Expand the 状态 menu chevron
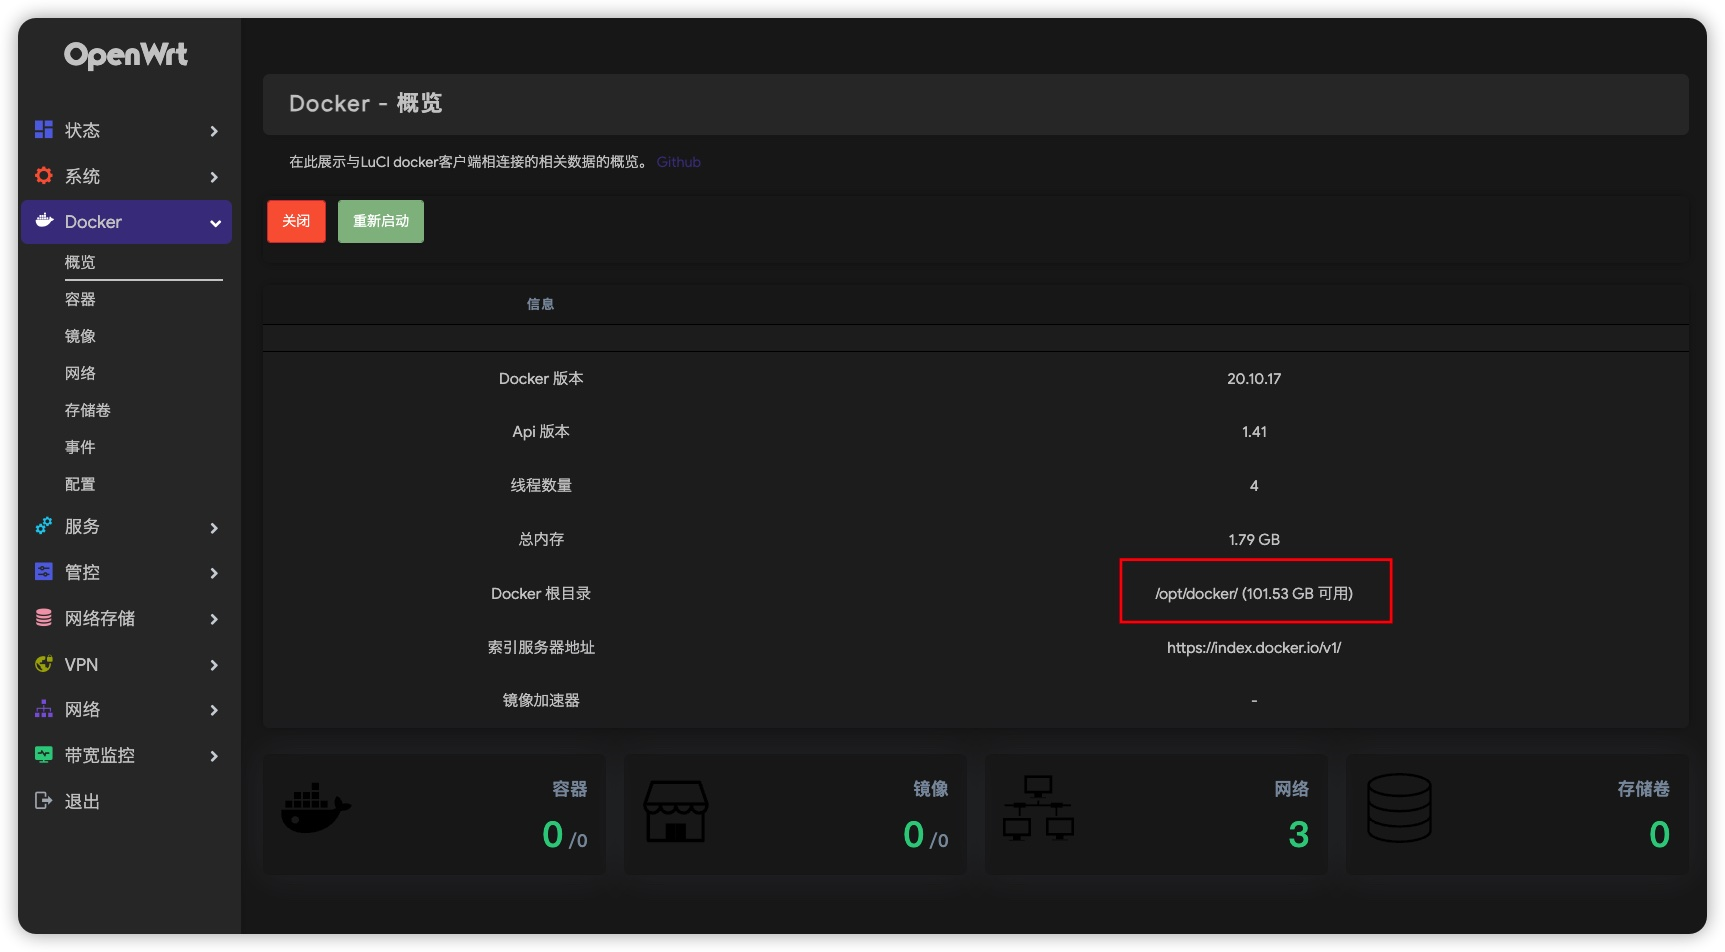 (214, 131)
